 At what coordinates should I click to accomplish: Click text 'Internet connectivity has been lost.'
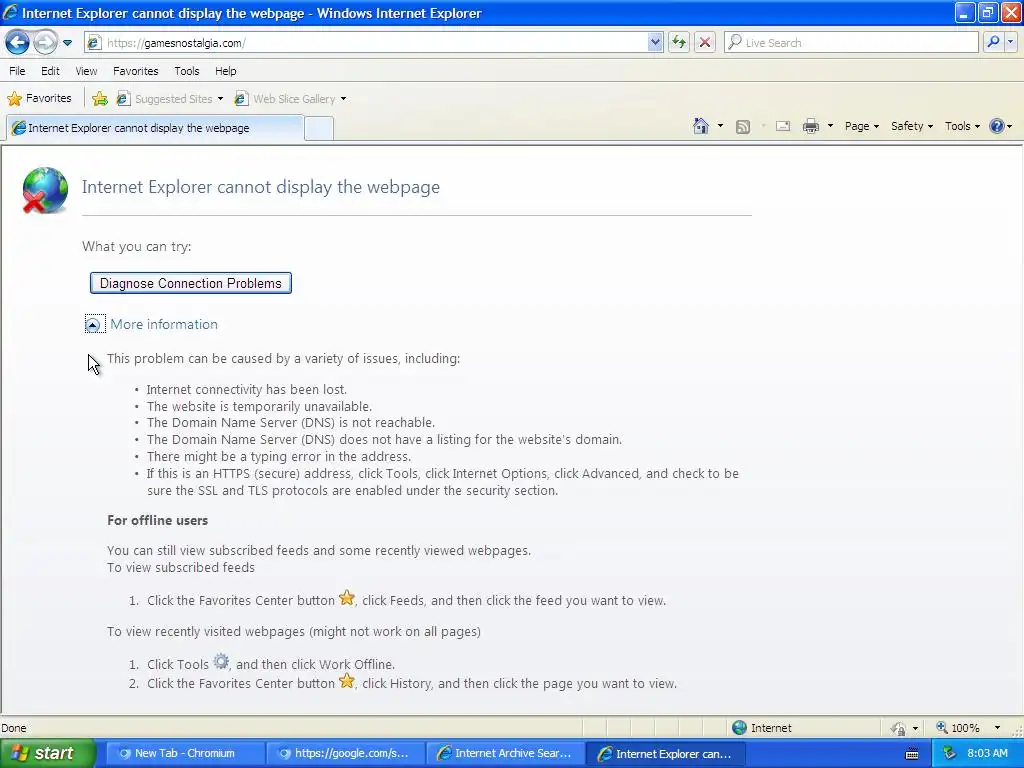coord(247,390)
